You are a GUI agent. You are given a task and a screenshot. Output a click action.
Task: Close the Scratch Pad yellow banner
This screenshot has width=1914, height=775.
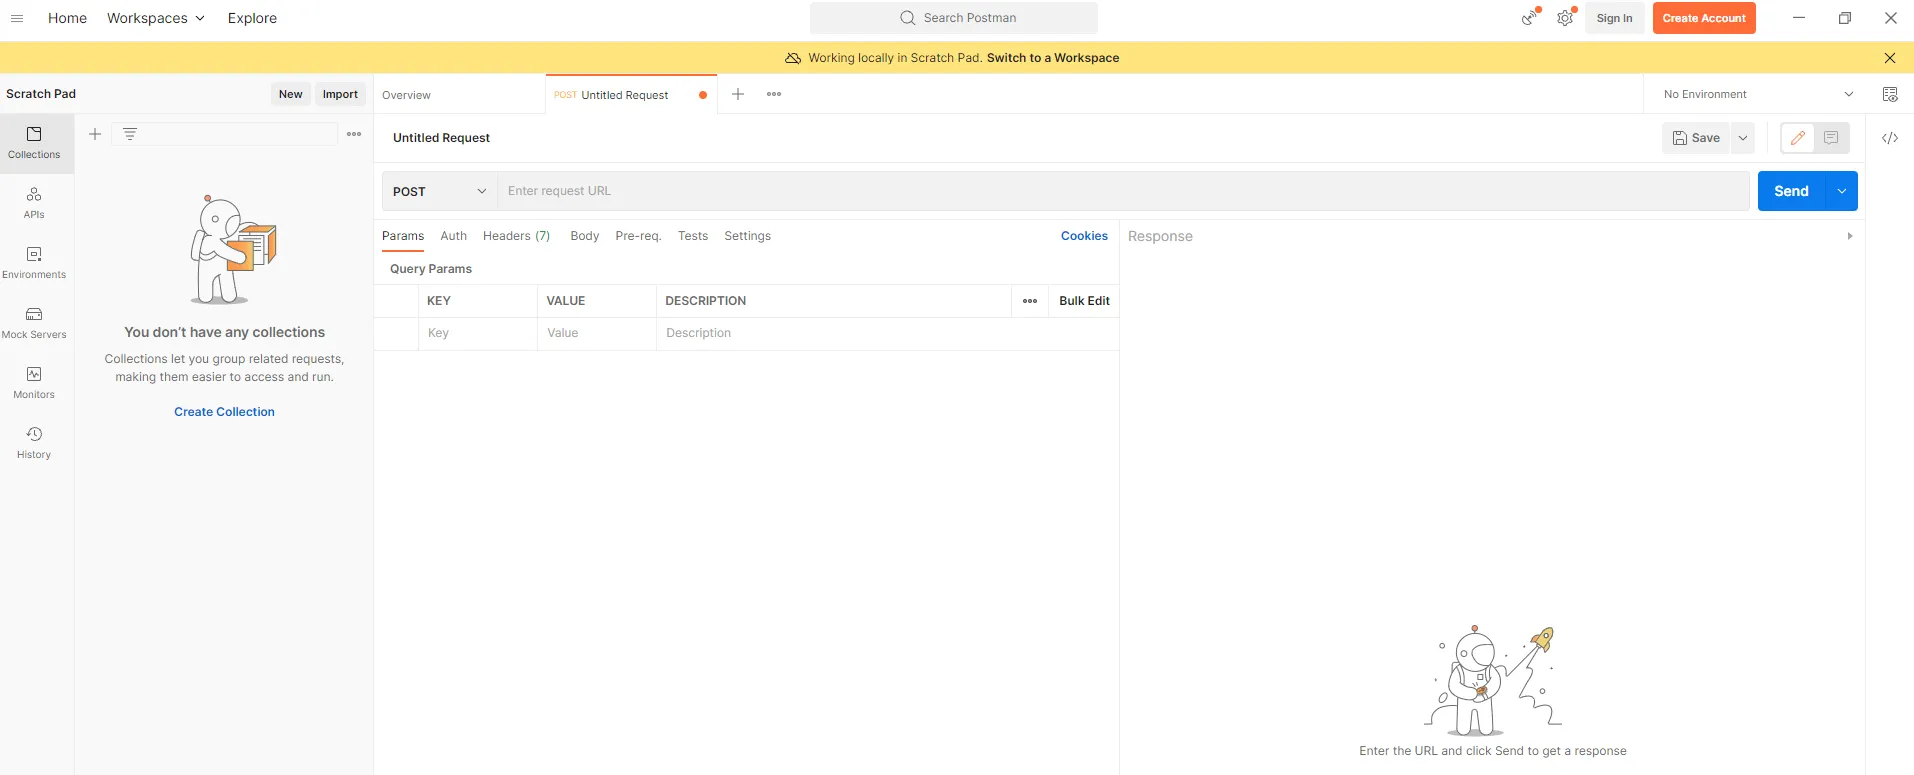1890,58
